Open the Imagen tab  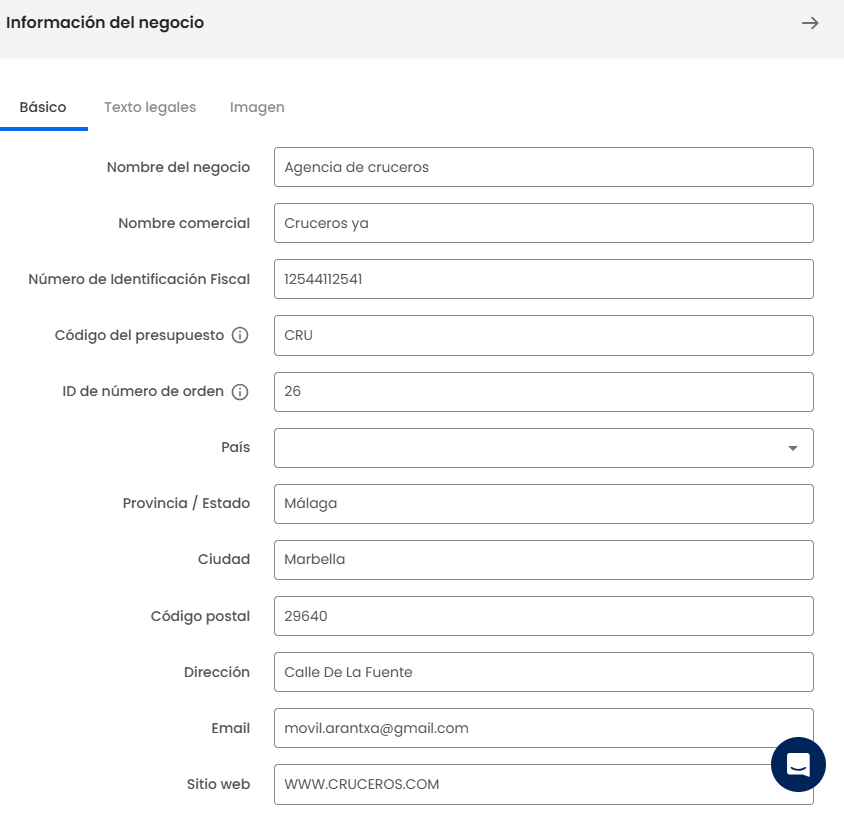click(x=257, y=106)
